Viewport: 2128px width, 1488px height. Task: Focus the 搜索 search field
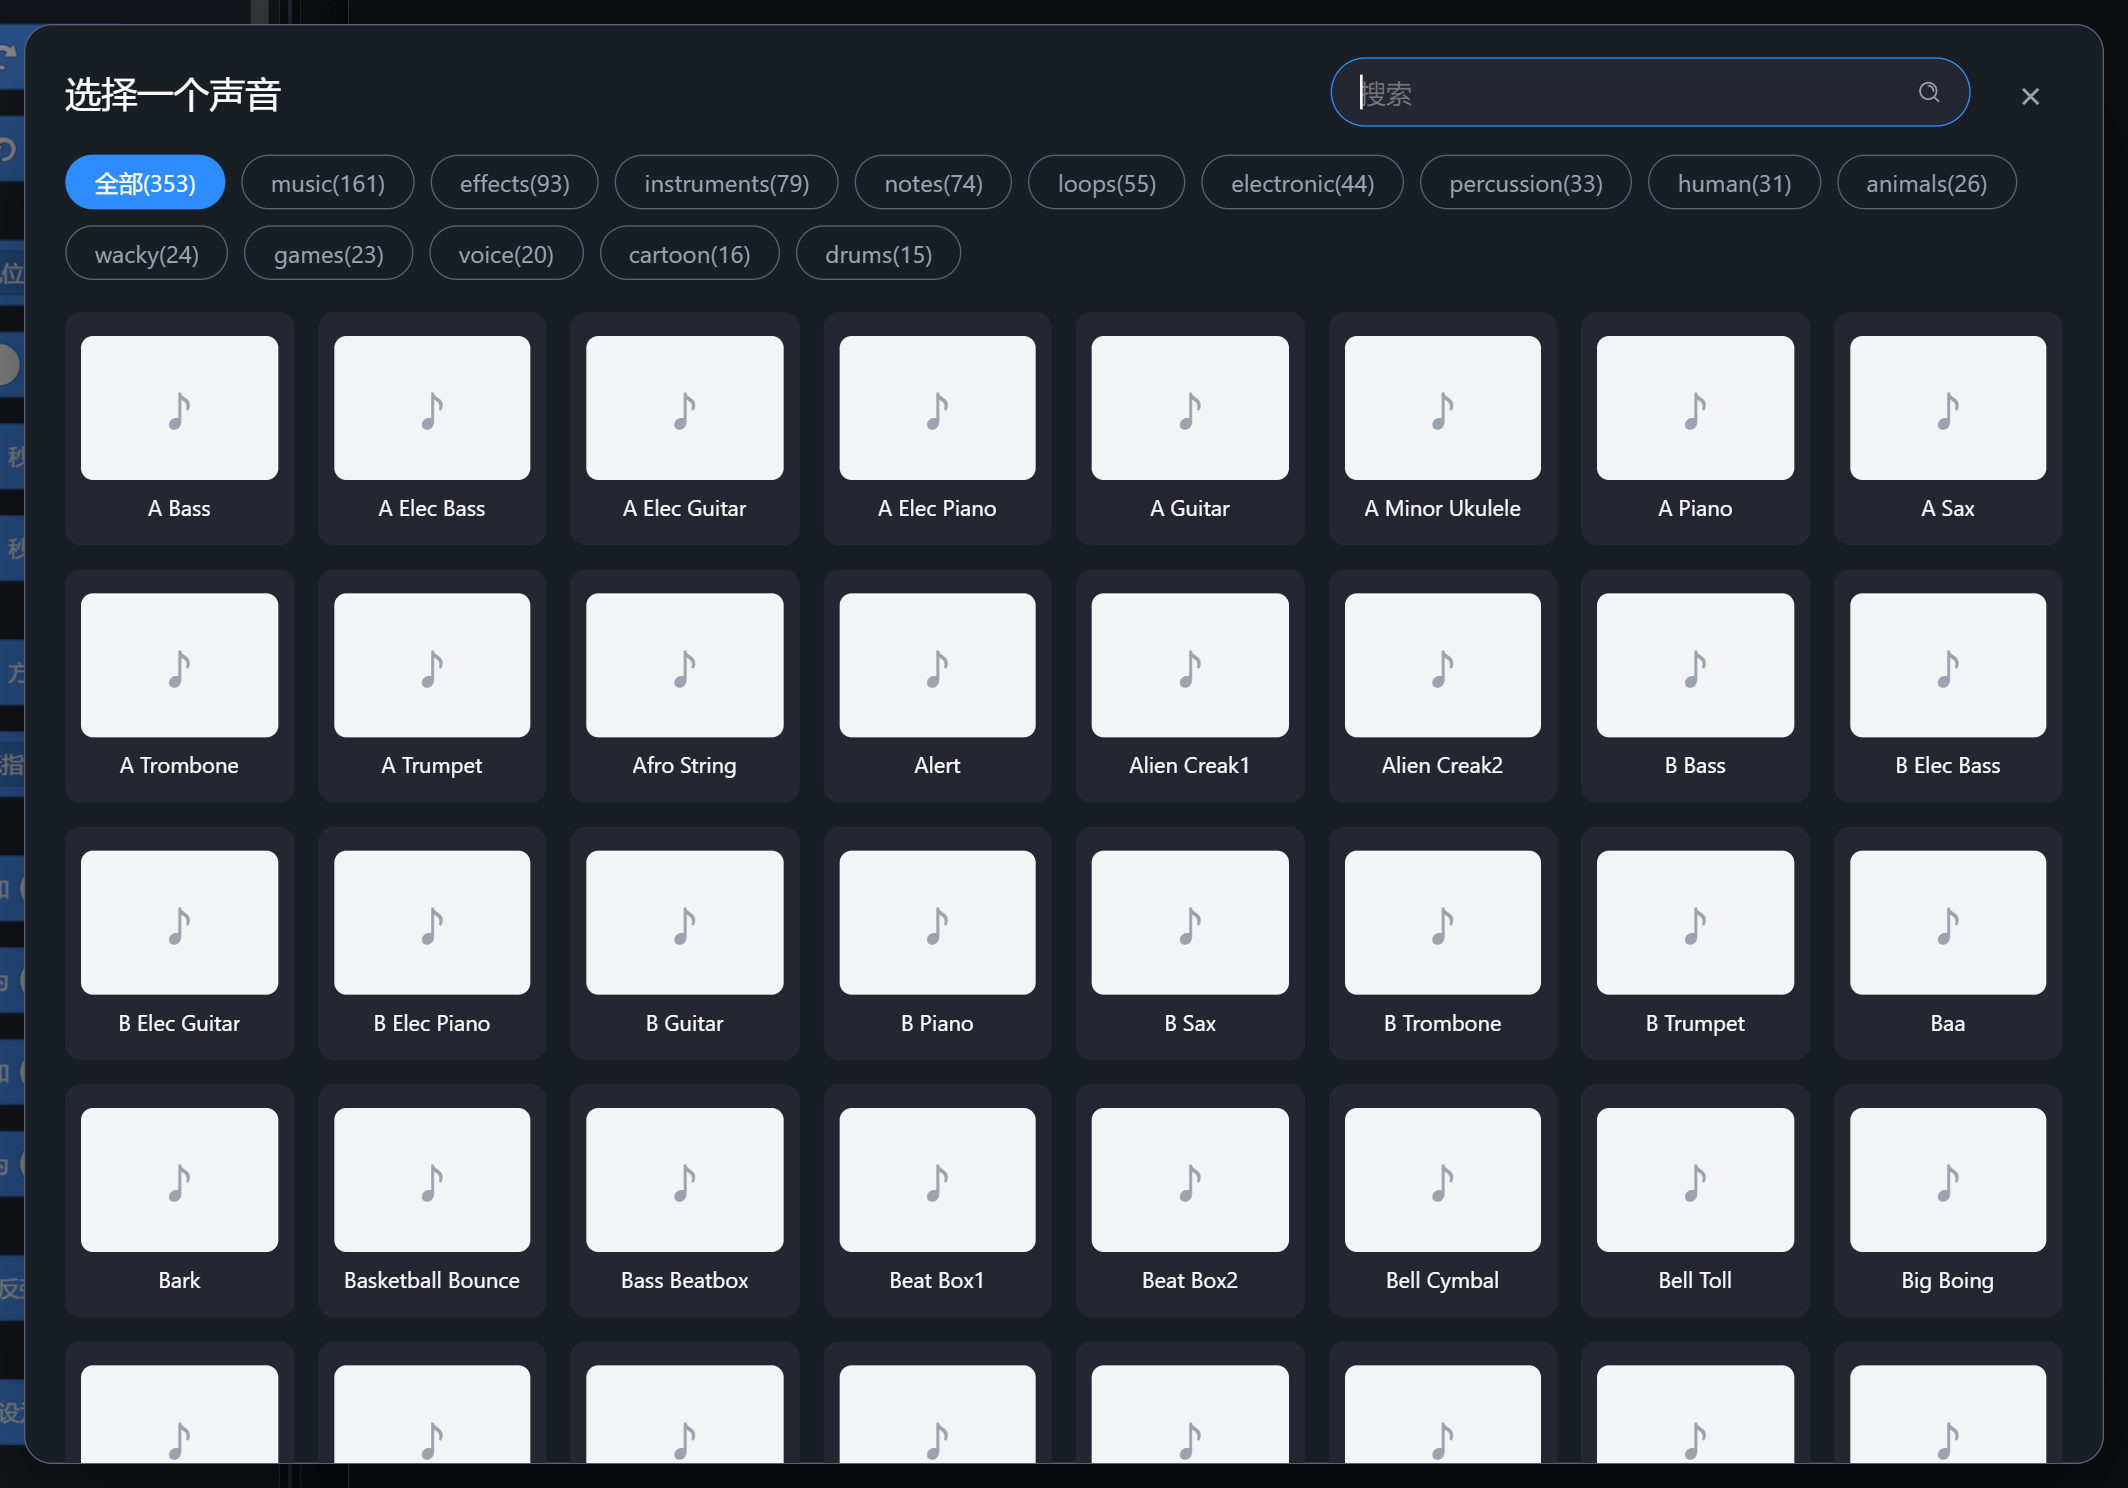click(x=1650, y=92)
